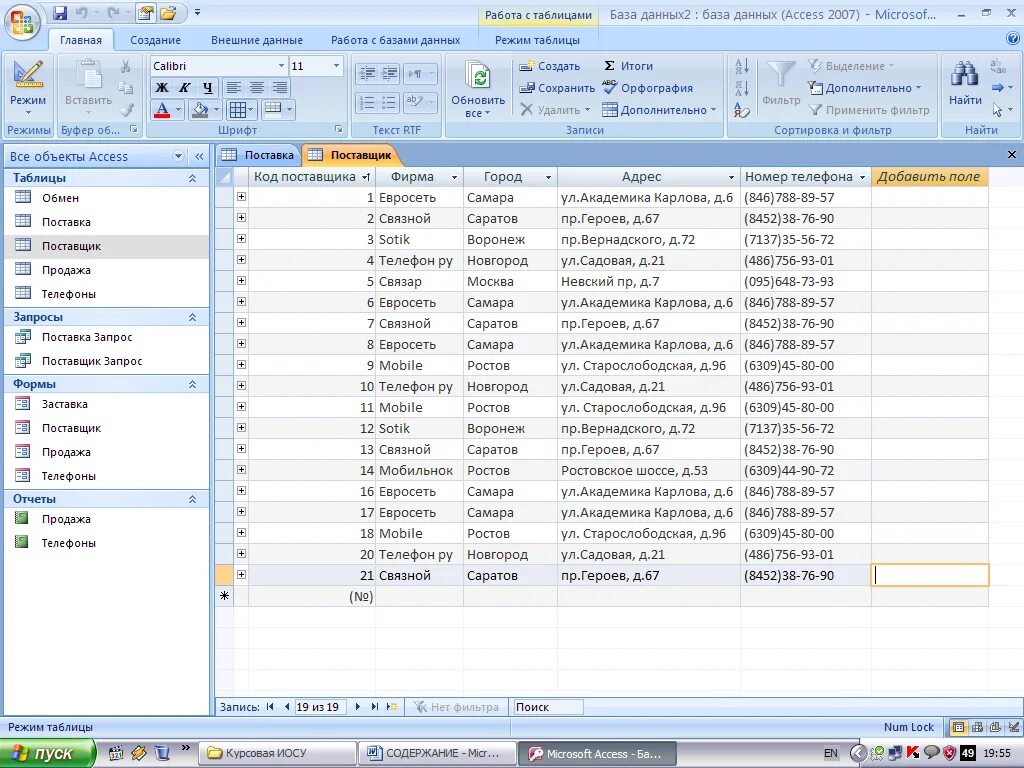
Task: Collapse the navigation pane chevron
Action: (199, 156)
